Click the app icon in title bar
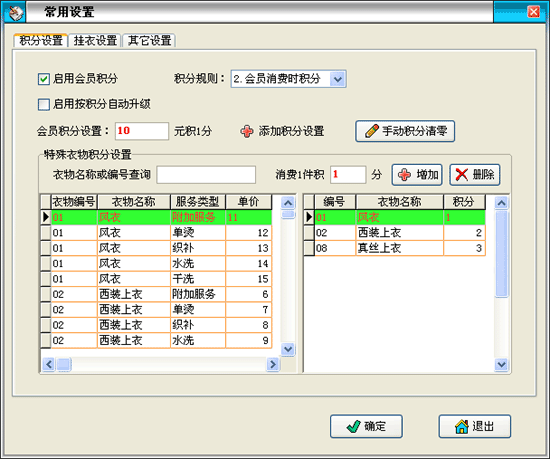Image resolution: width=550 pixels, height=459 pixels. (15, 13)
